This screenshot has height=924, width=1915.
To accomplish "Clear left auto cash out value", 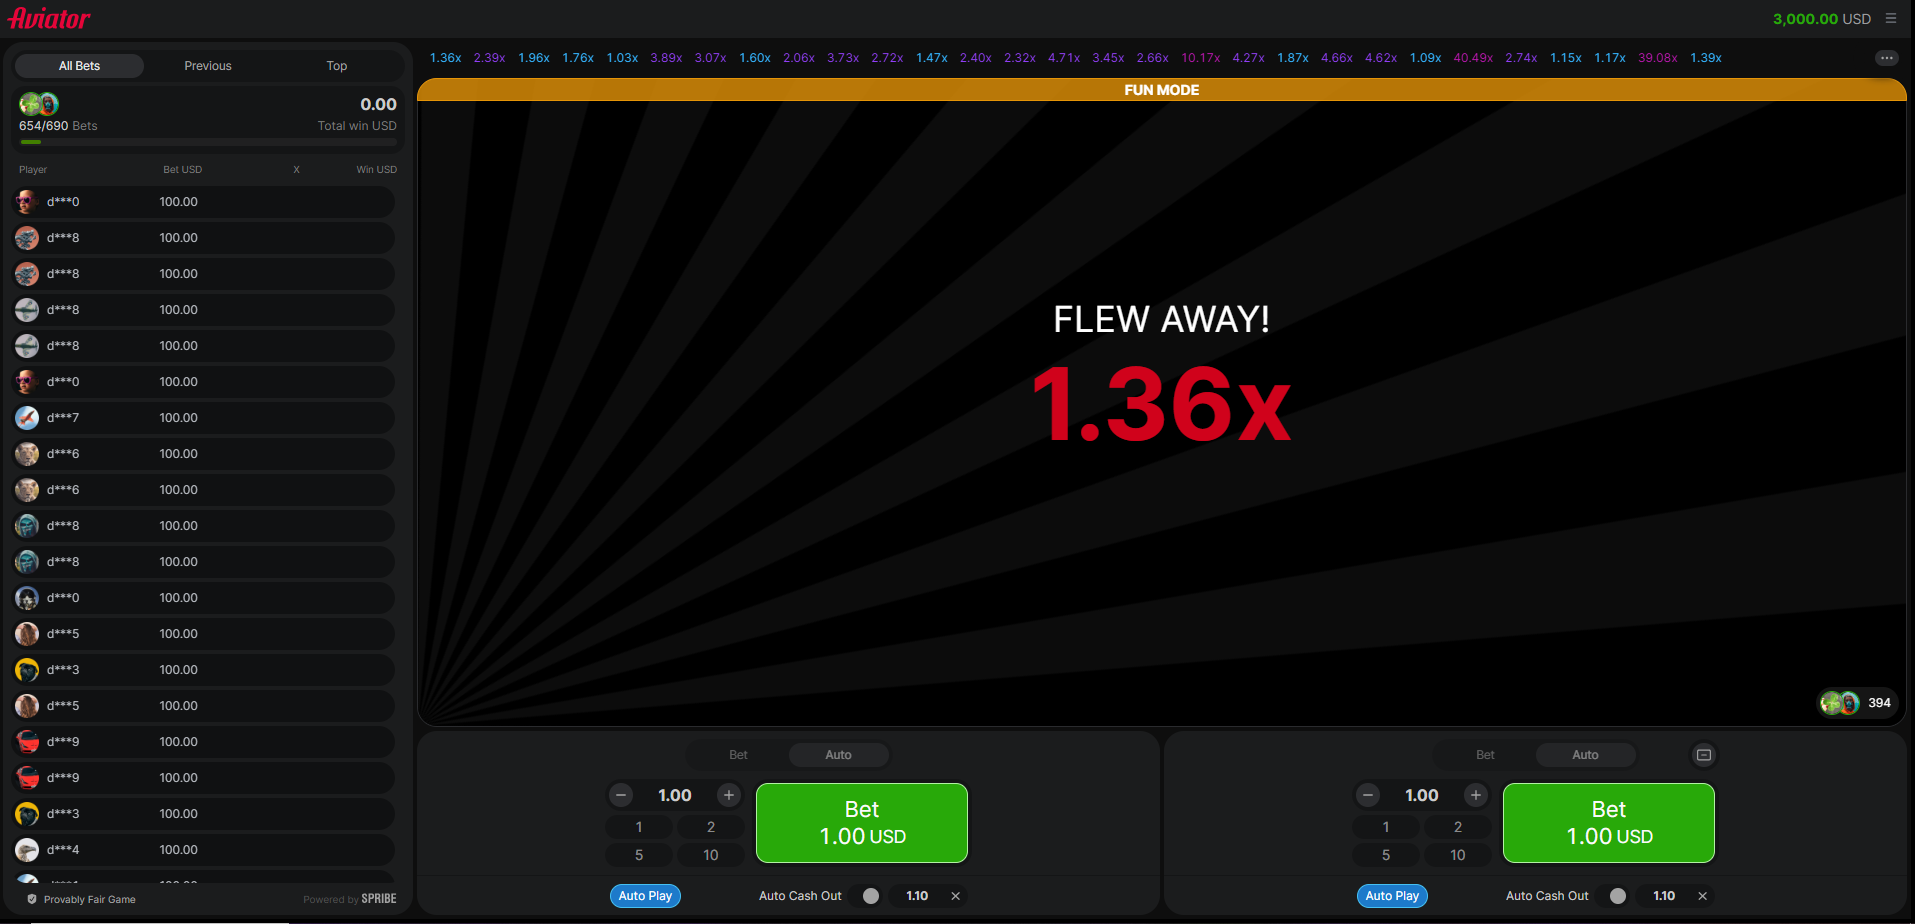I will (955, 896).
